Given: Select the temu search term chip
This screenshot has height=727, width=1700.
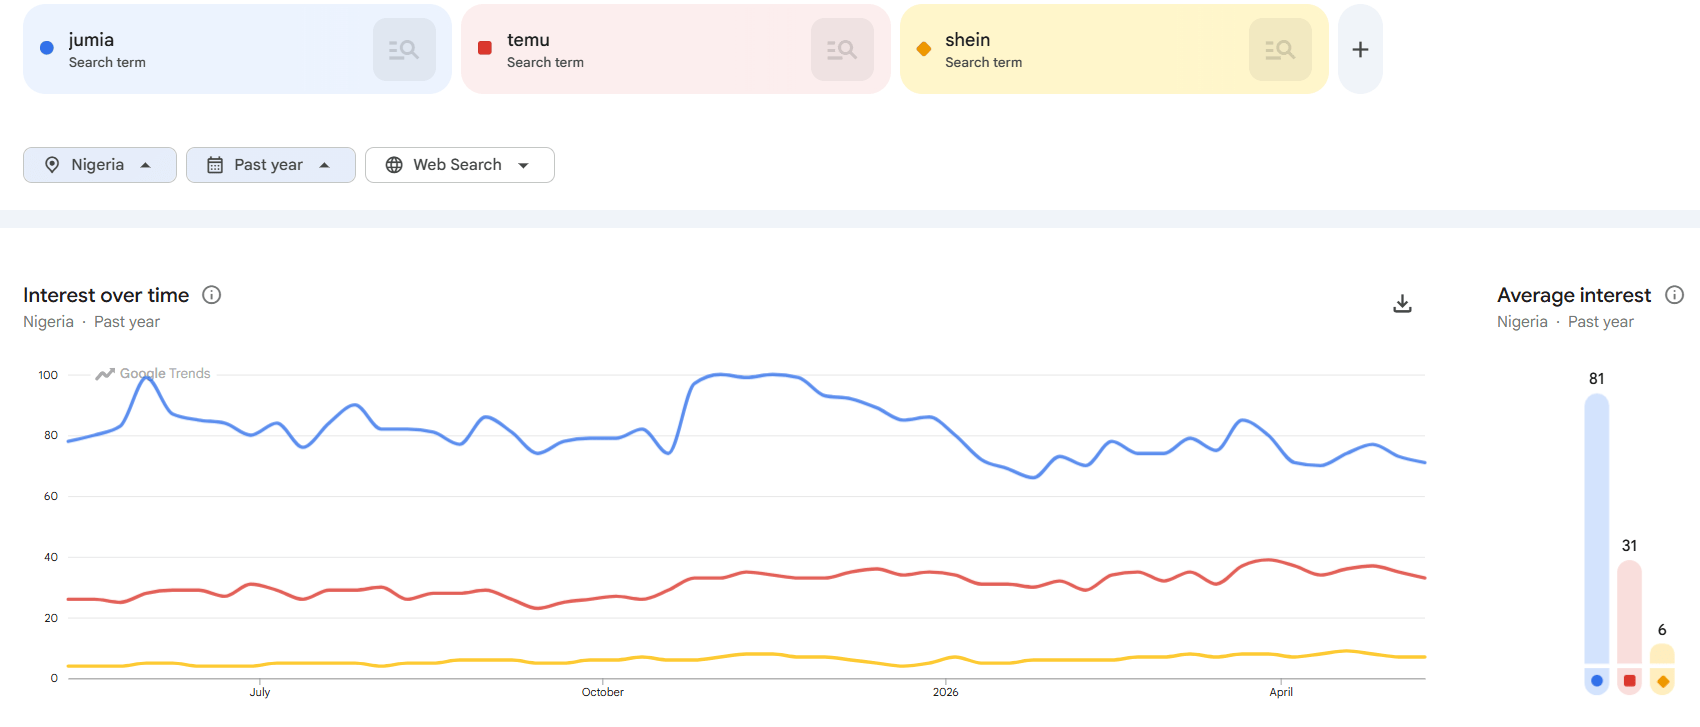Looking at the screenshot, I should 675,49.
